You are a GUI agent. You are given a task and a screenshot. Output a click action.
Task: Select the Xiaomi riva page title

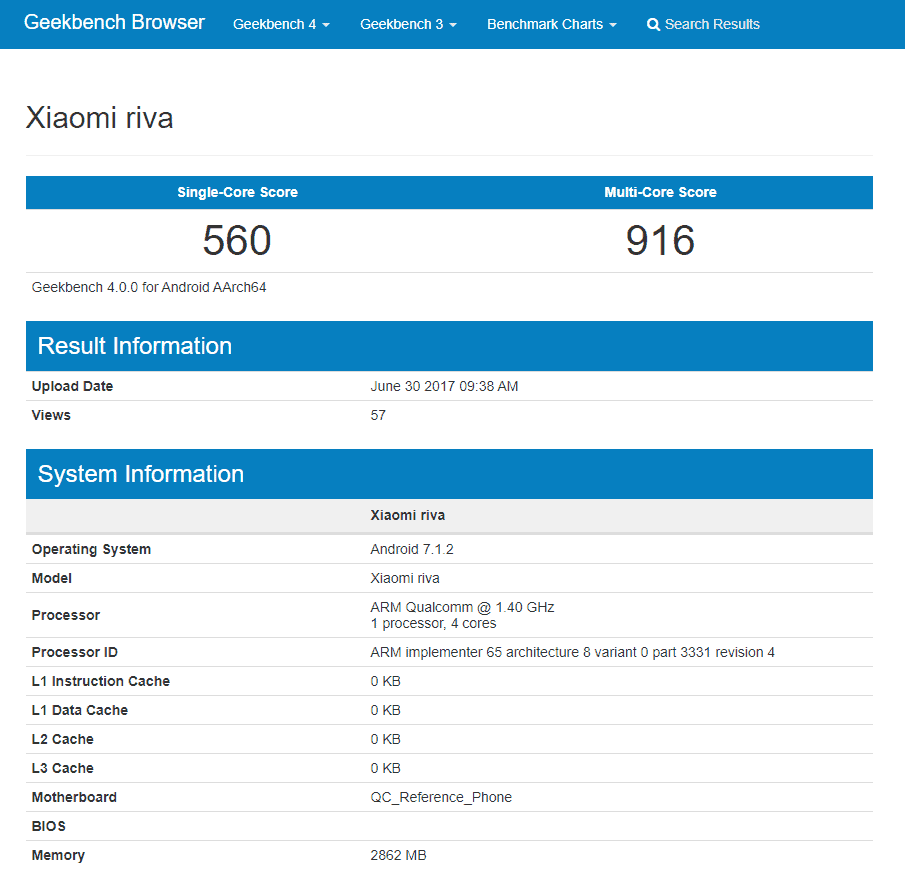tap(99, 118)
